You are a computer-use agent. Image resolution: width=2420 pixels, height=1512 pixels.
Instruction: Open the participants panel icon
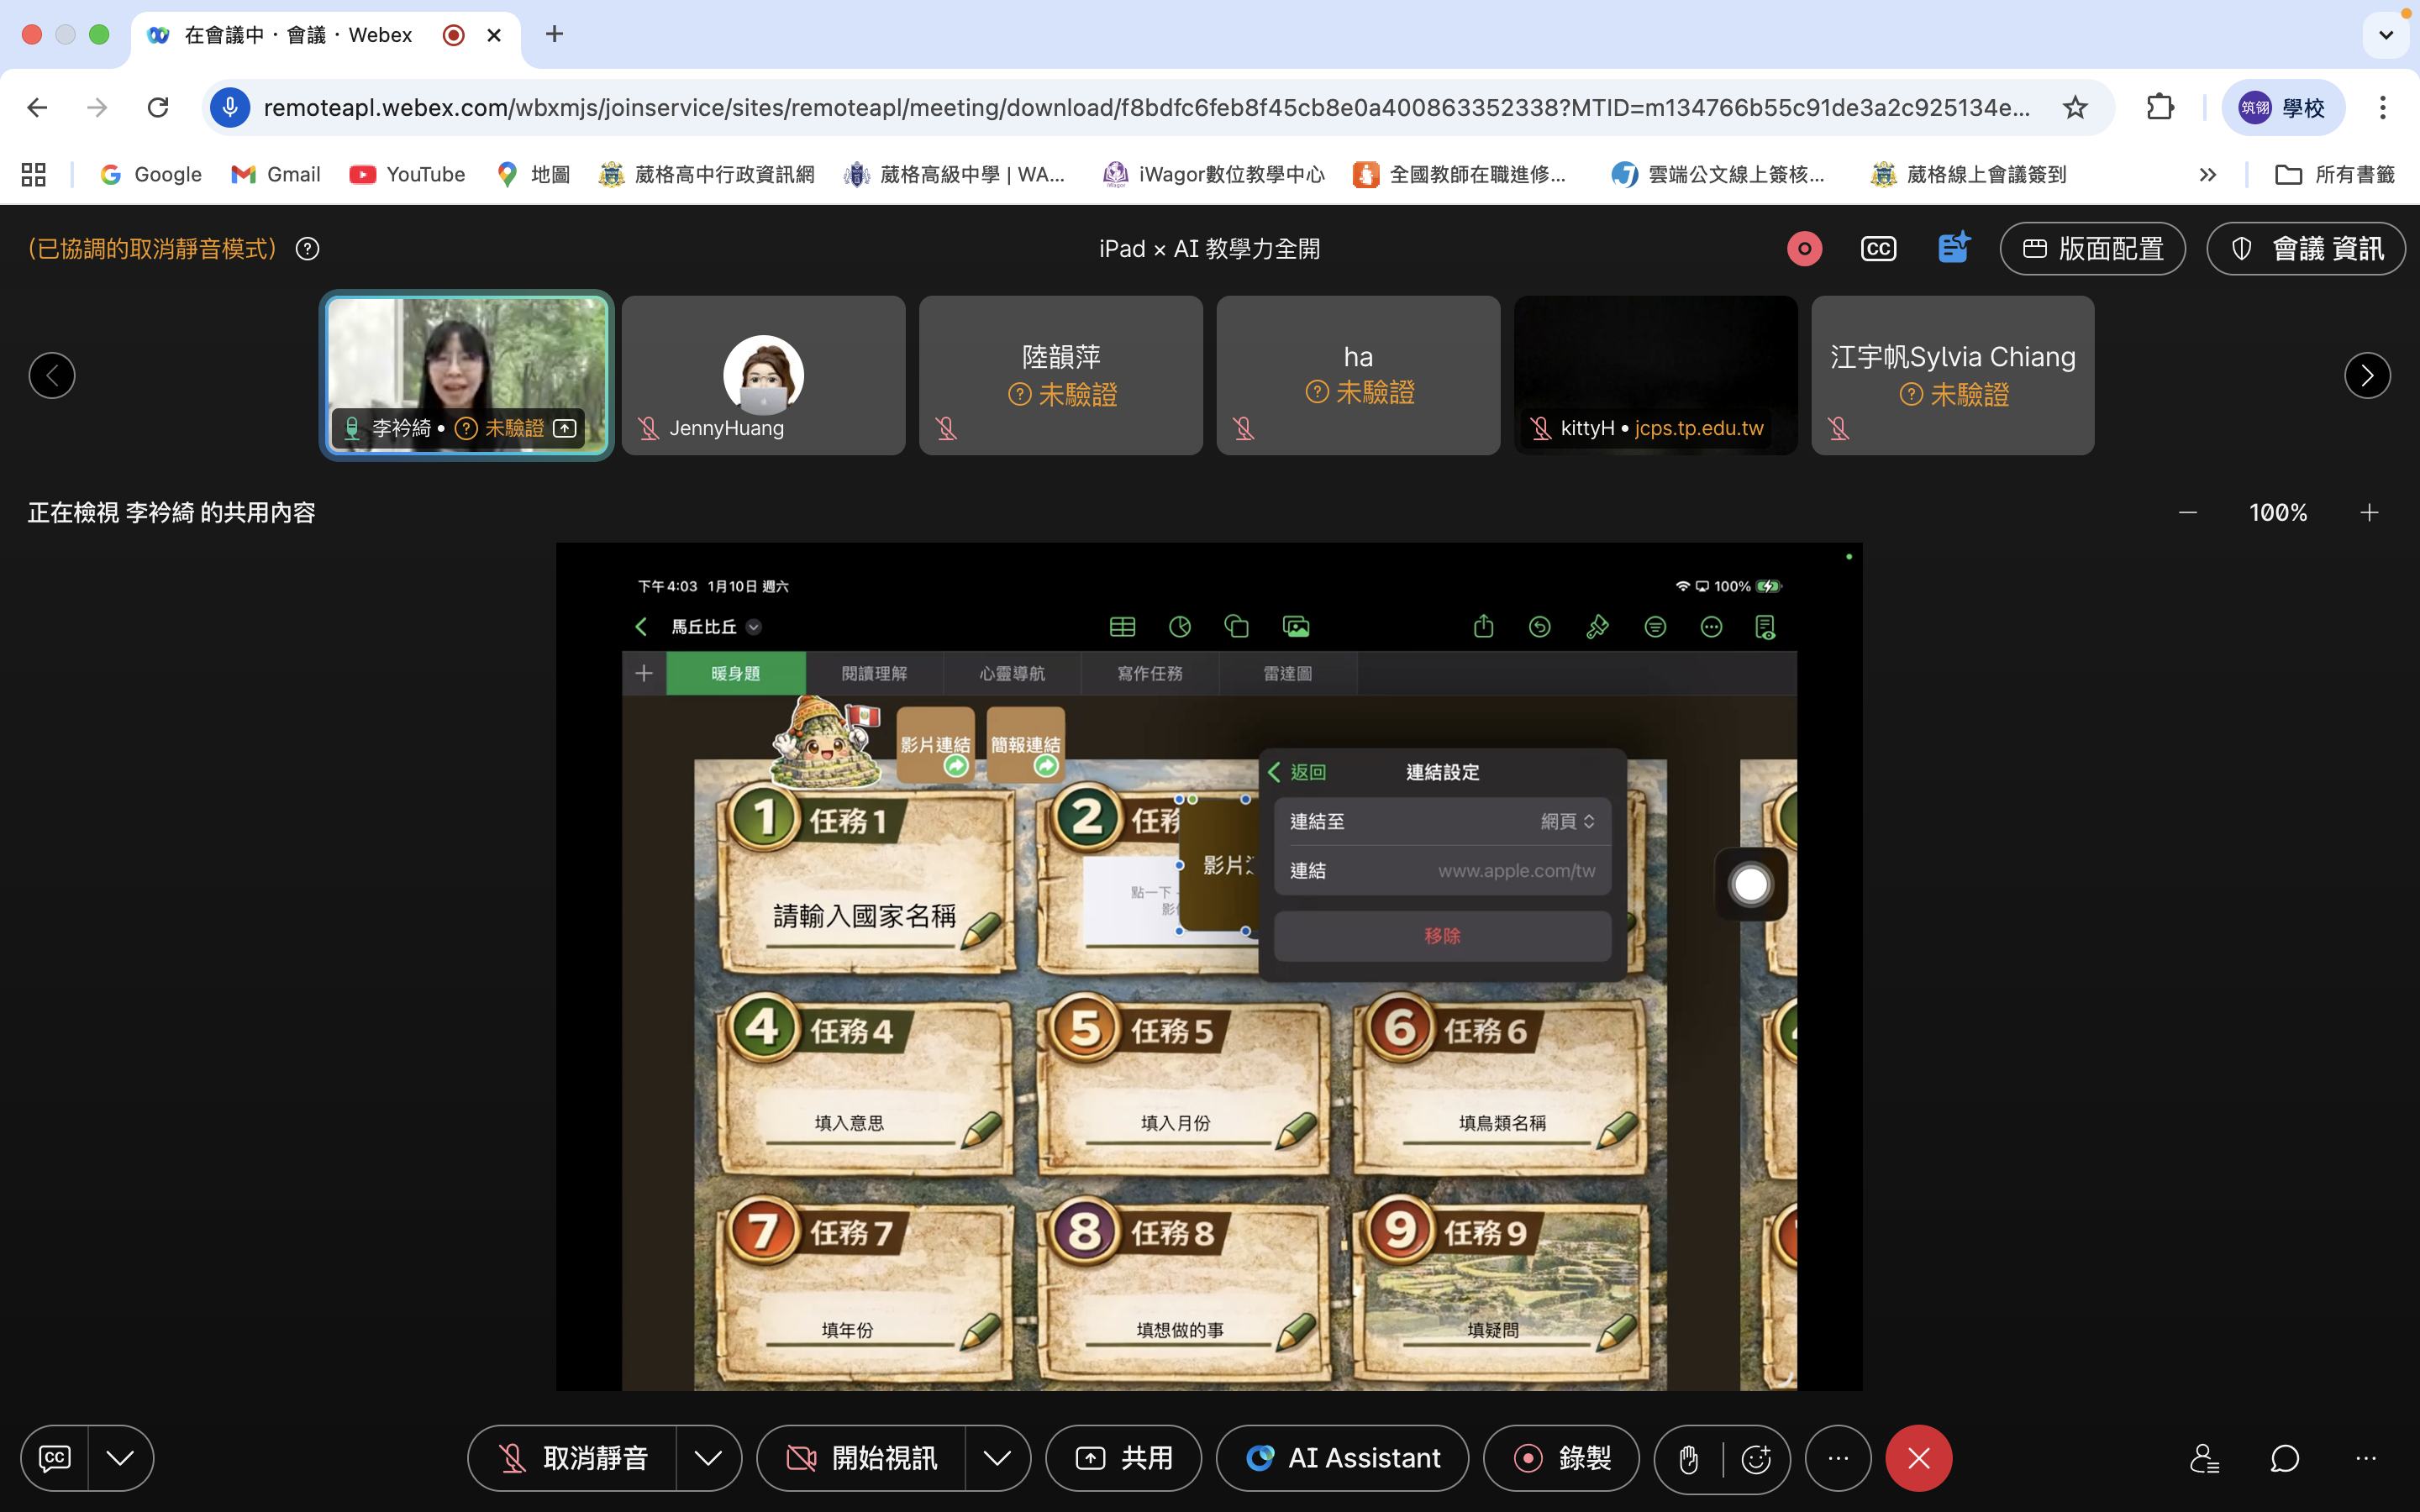(2204, 1459)
